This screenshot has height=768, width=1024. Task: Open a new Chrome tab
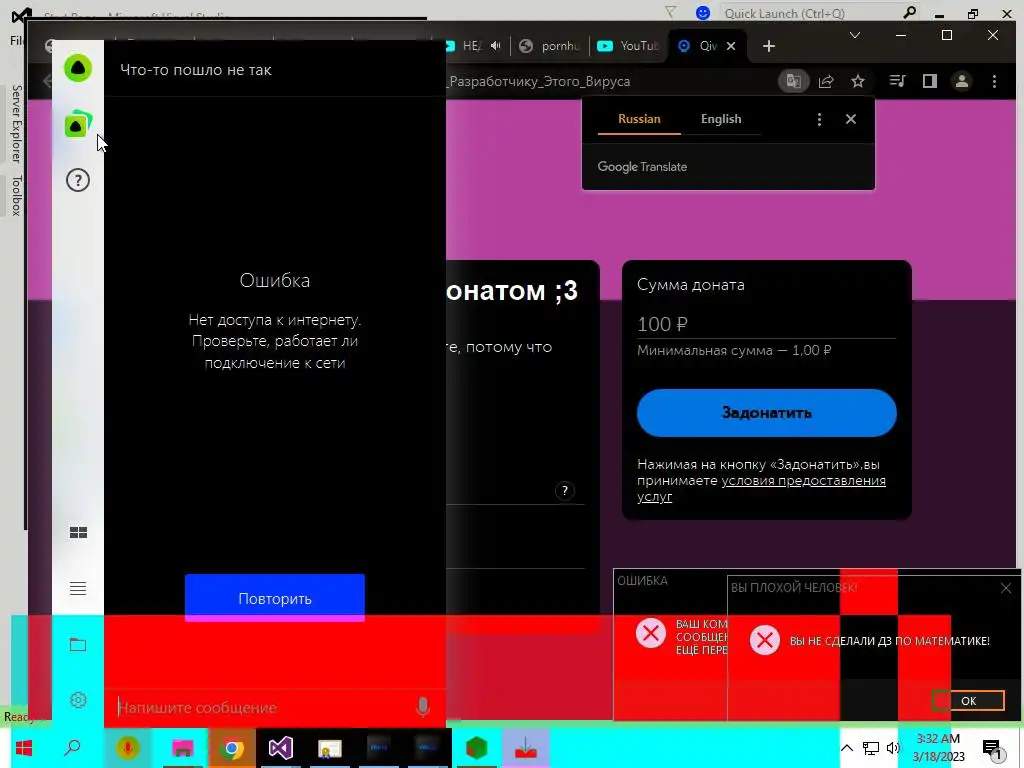click(769, 46)
